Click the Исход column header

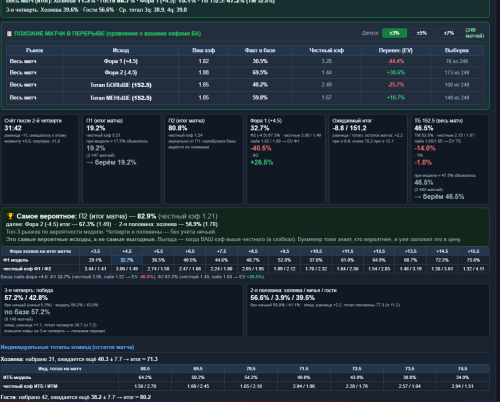(x=121, y=50)
